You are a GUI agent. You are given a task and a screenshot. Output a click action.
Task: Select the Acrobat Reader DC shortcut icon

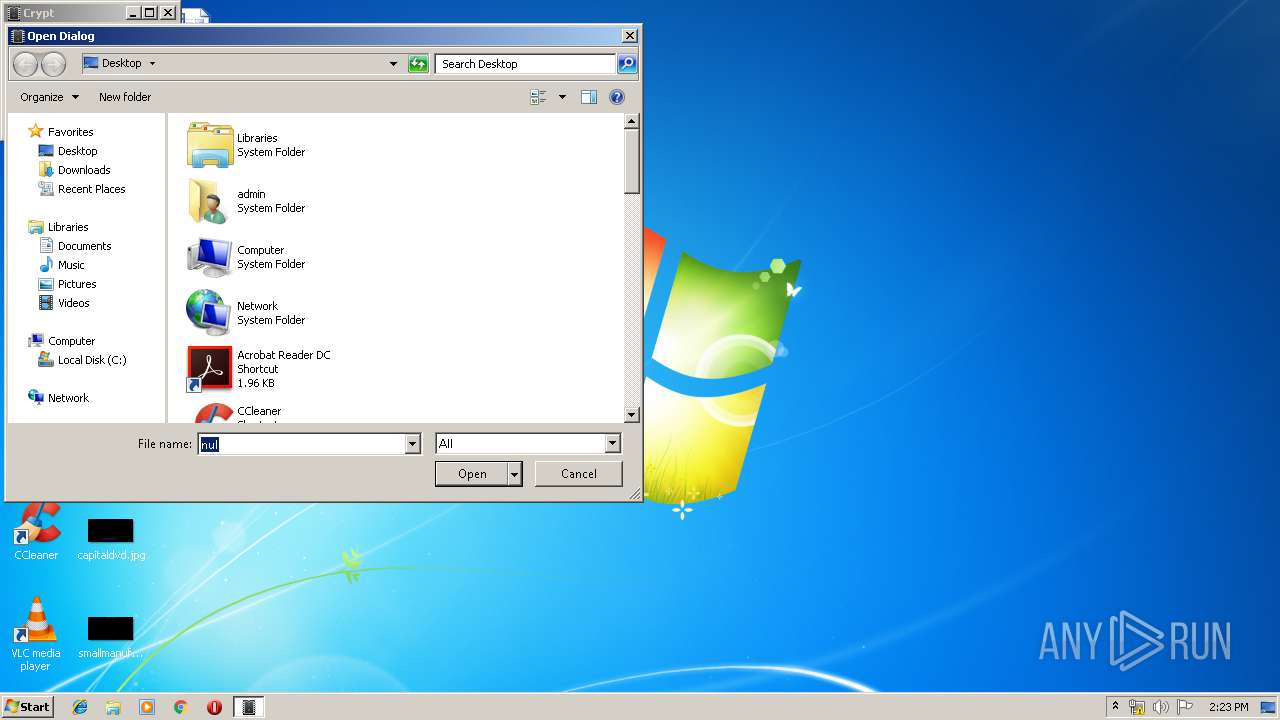[209, 369]
